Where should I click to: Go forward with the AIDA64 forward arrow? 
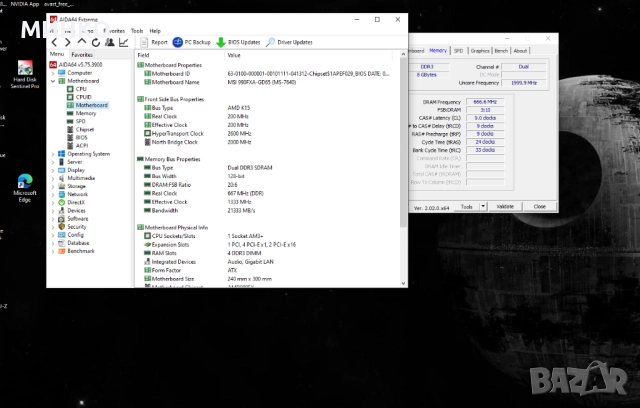68,42
